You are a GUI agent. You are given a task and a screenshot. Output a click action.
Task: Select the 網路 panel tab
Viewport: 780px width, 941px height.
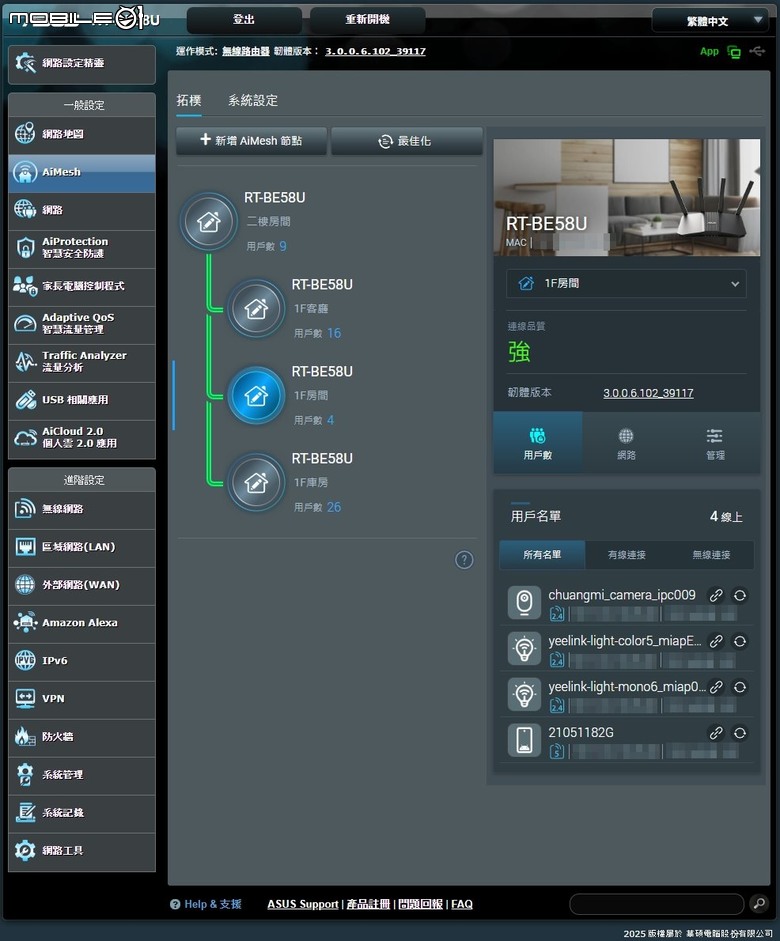[626, 443]
